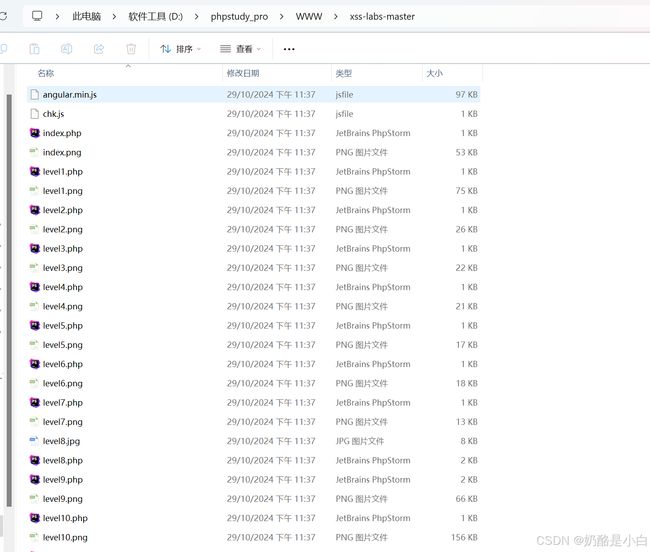Viewport: 650px width, 552px height.
Task: Sort by the 大小 column header
Action: [434, 73]
